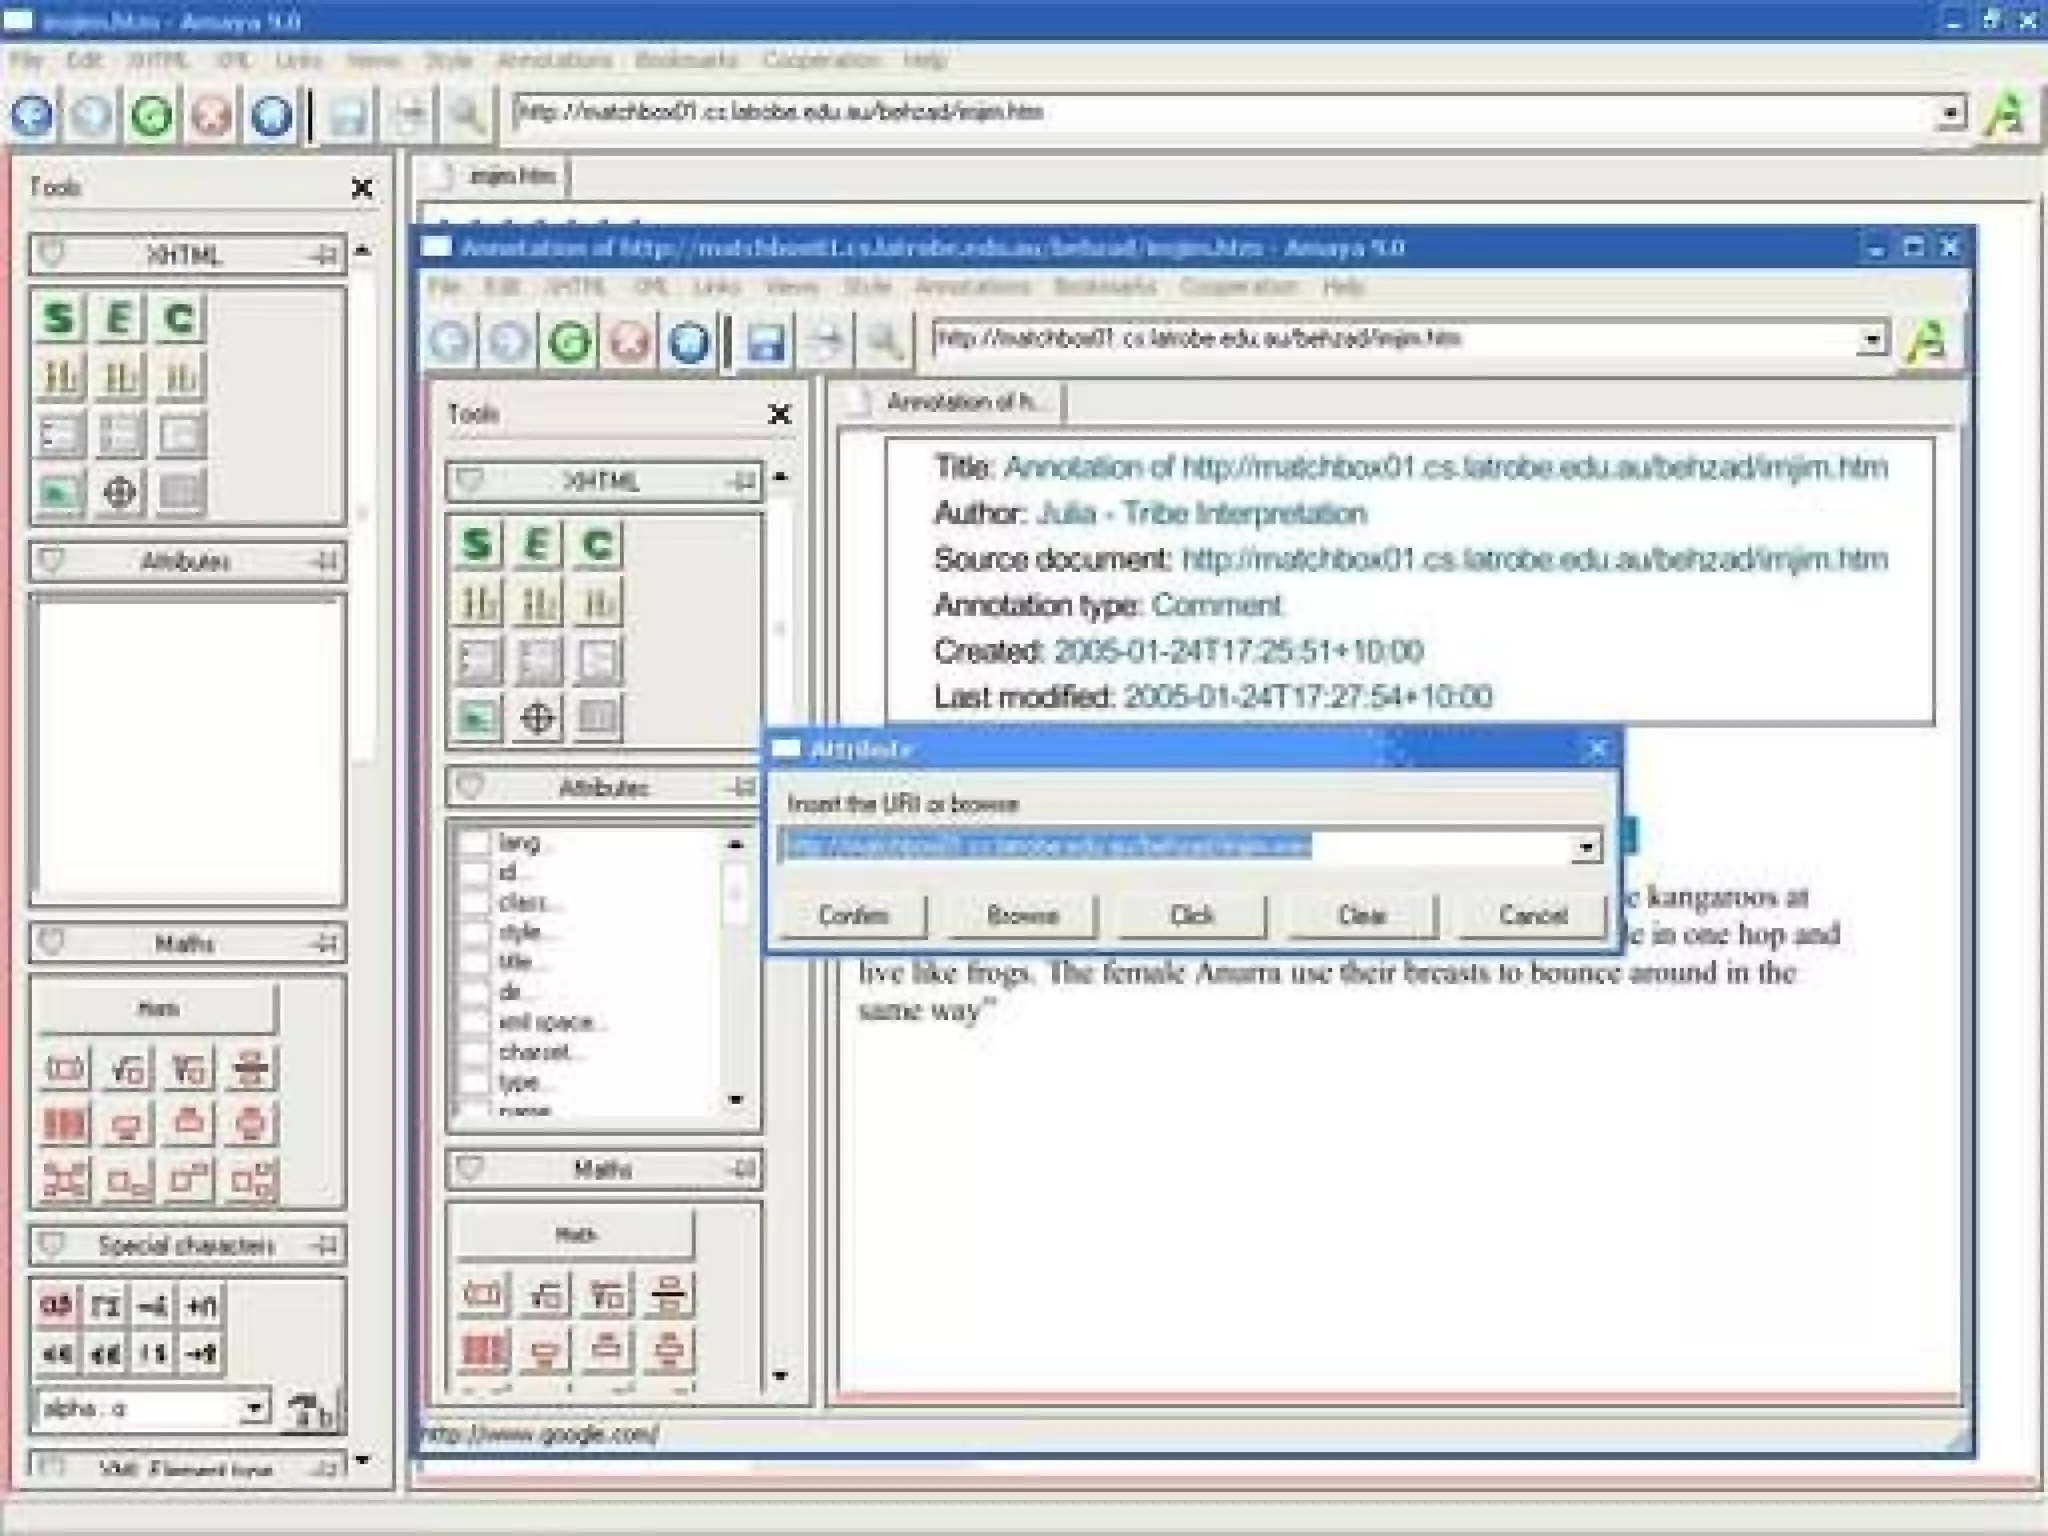Click the target-shaped icon in annotation XHTML panel
Viewport: 2048px width, 1536px height.
click(537, 717)
